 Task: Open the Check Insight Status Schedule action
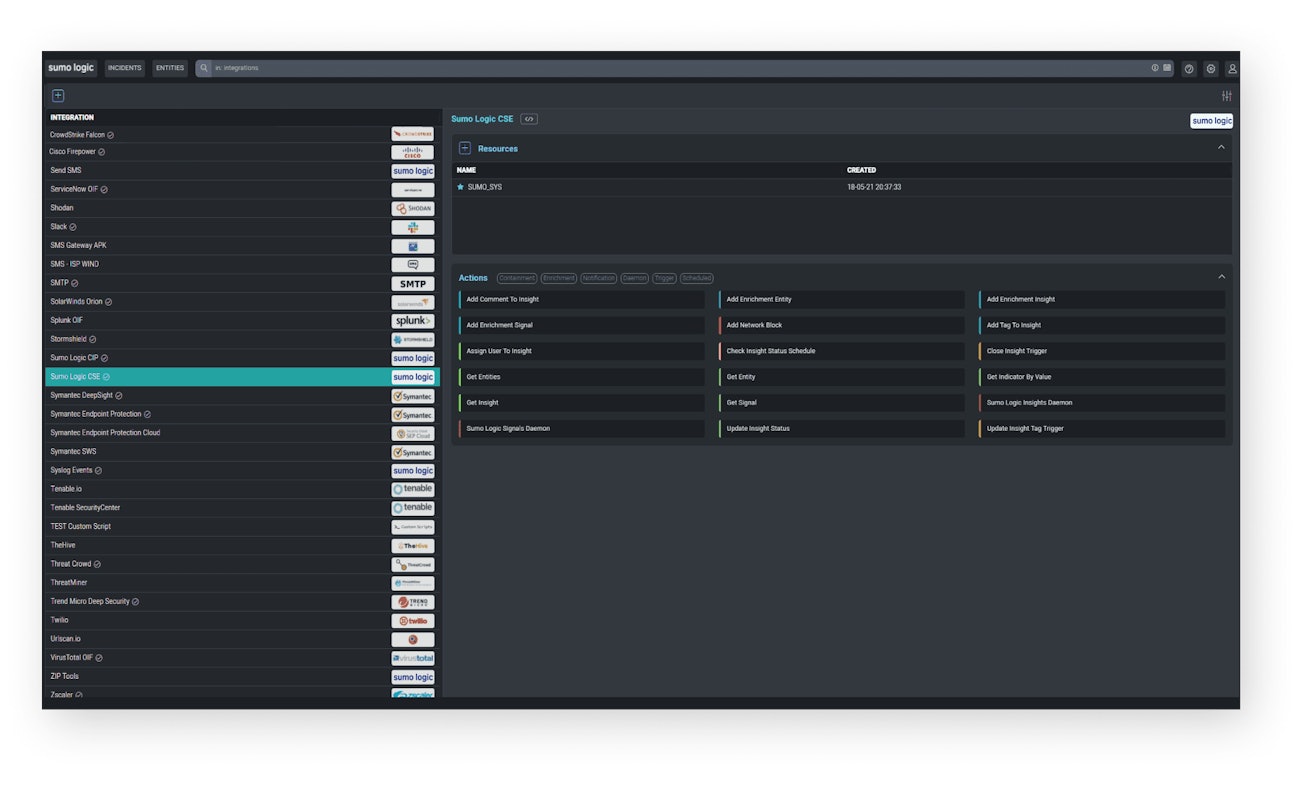(x=841, y=351)
